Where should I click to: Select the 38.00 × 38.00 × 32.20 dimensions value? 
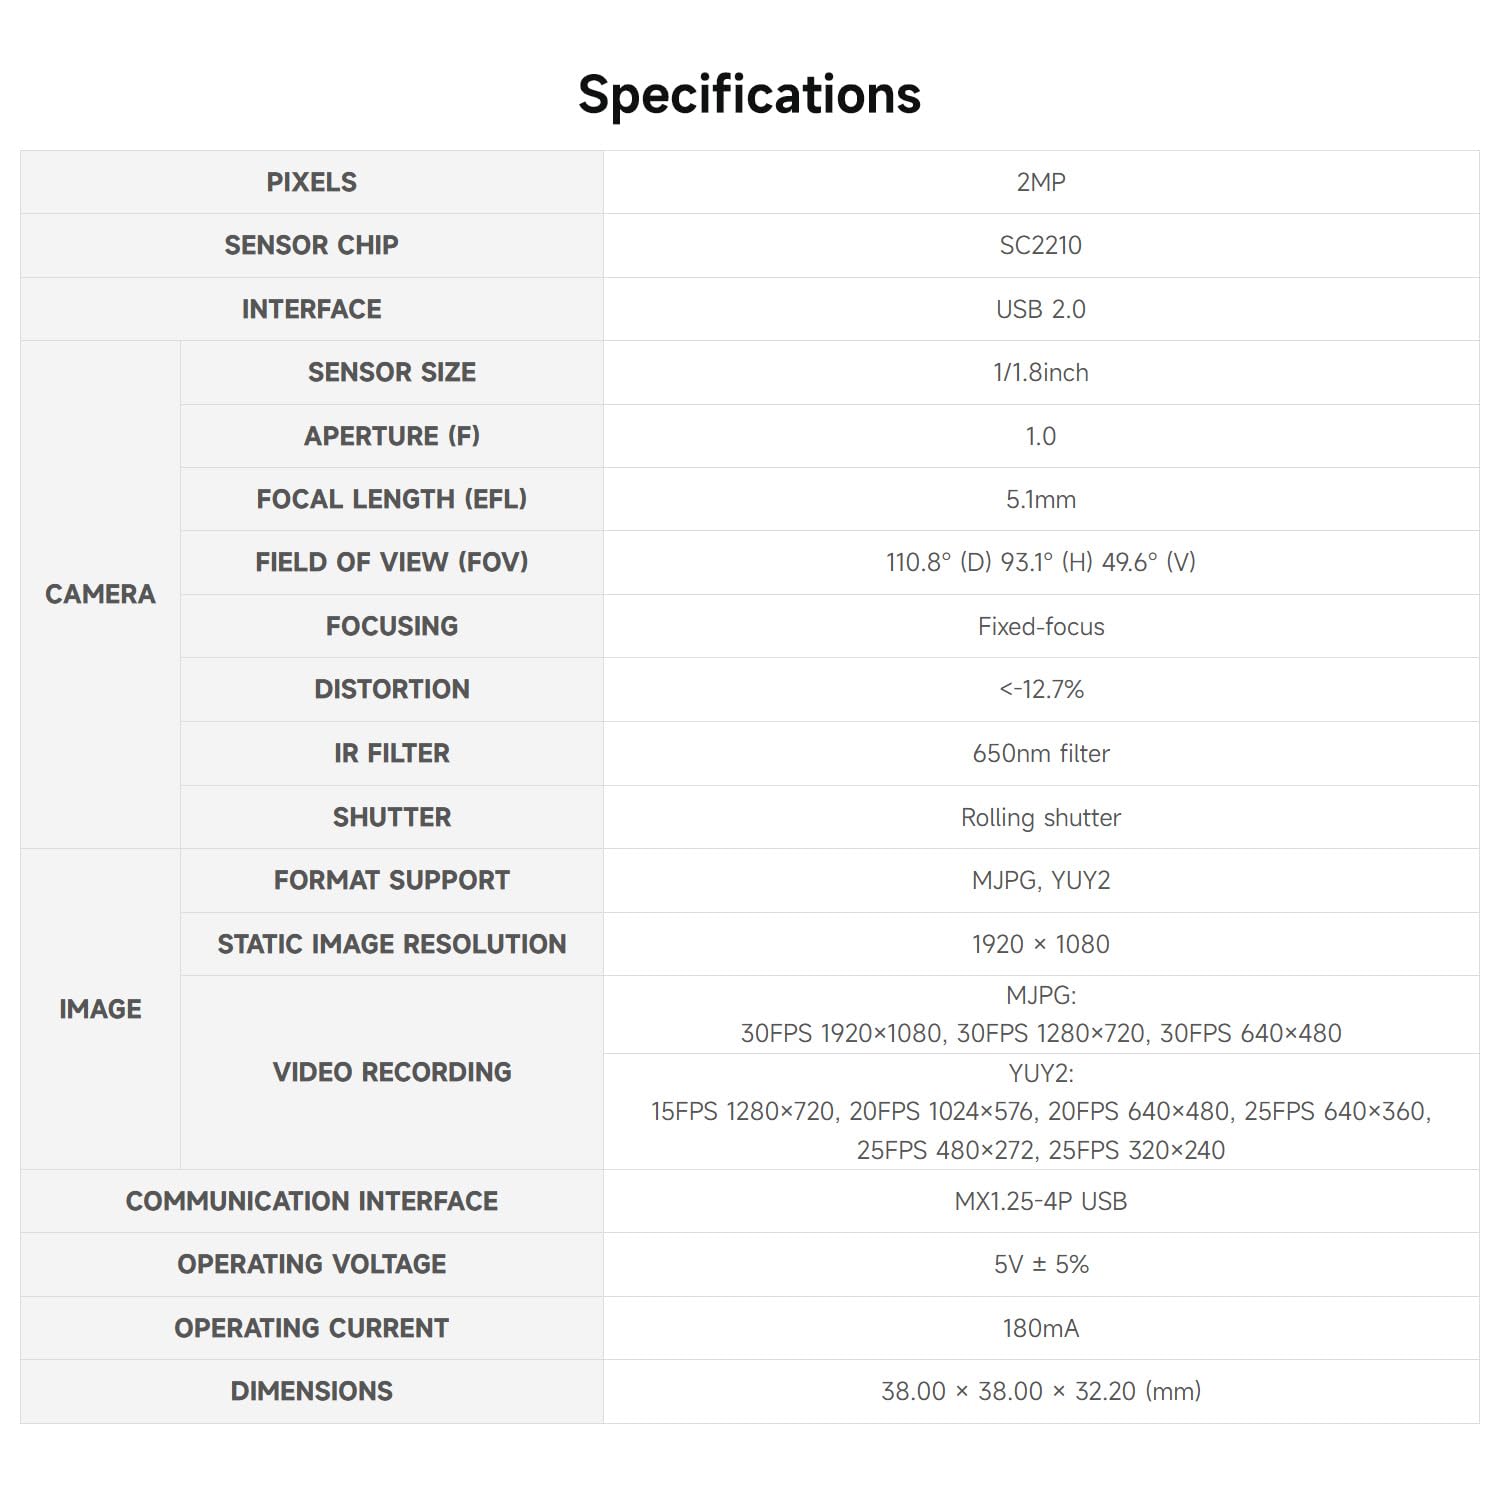(1041, 1391)
